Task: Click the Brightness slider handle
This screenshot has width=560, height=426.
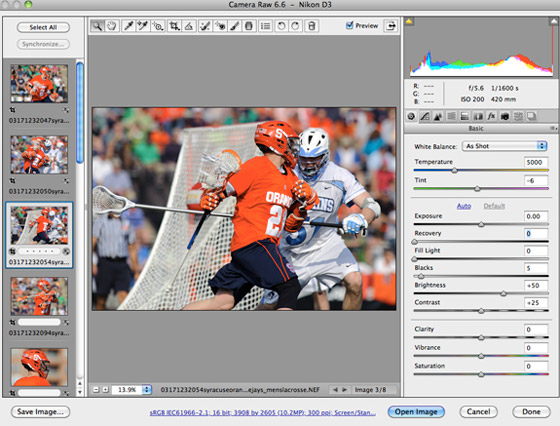Action: pyautogui.click(x=503, y=294)
